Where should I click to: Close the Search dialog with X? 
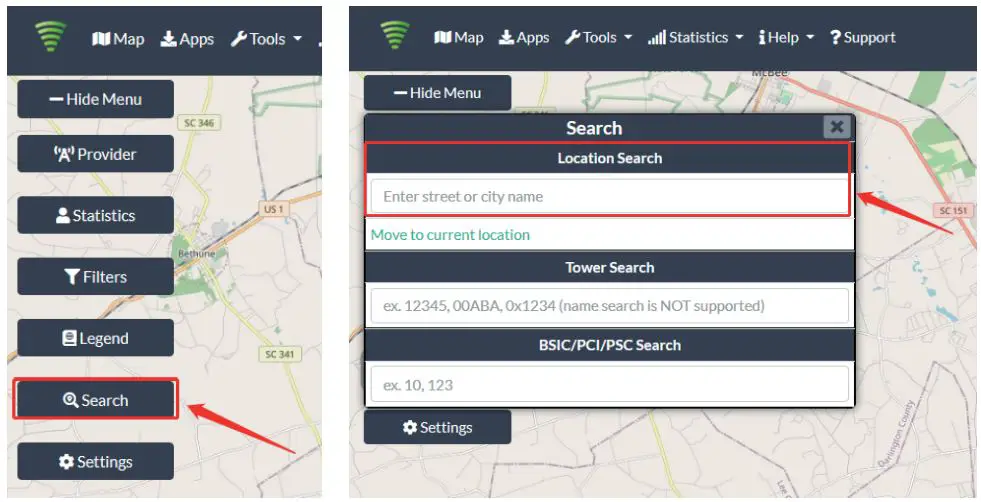(x=836, y=127)
